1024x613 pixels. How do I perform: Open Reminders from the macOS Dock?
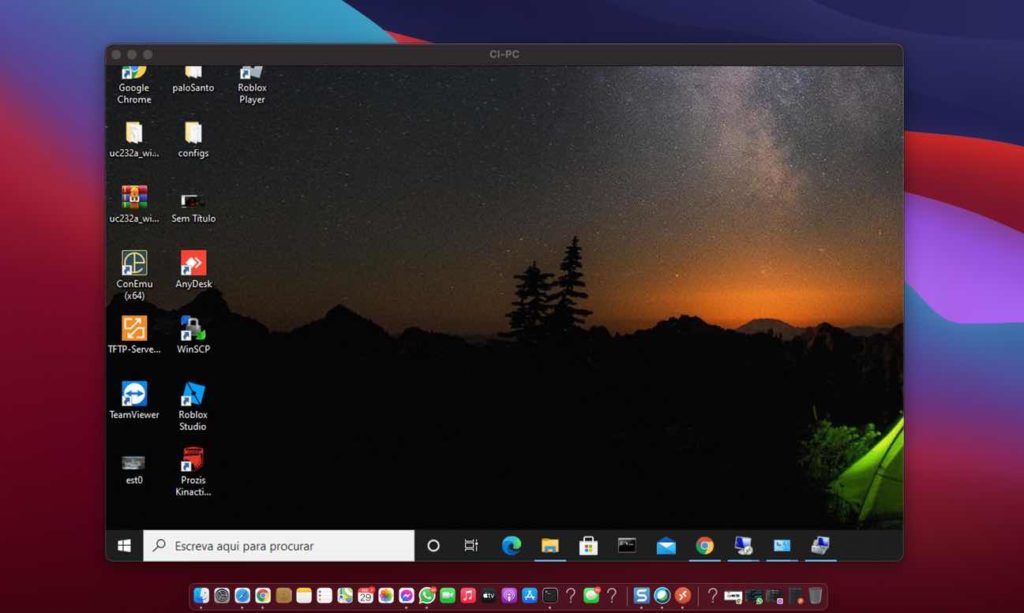325,595
